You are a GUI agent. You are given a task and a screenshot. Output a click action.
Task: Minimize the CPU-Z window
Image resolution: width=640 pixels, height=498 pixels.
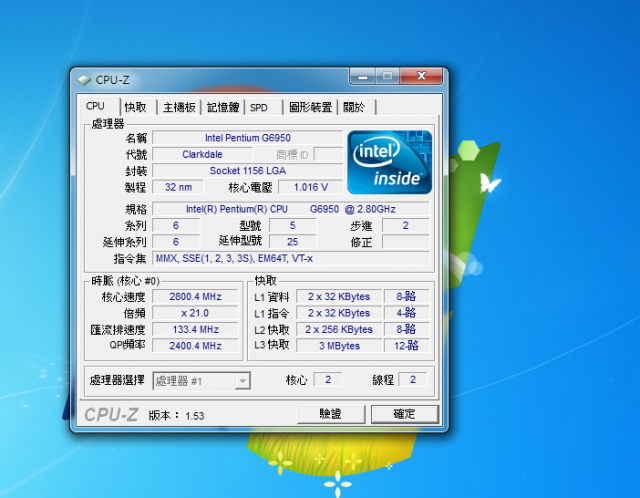pos(362,76)
